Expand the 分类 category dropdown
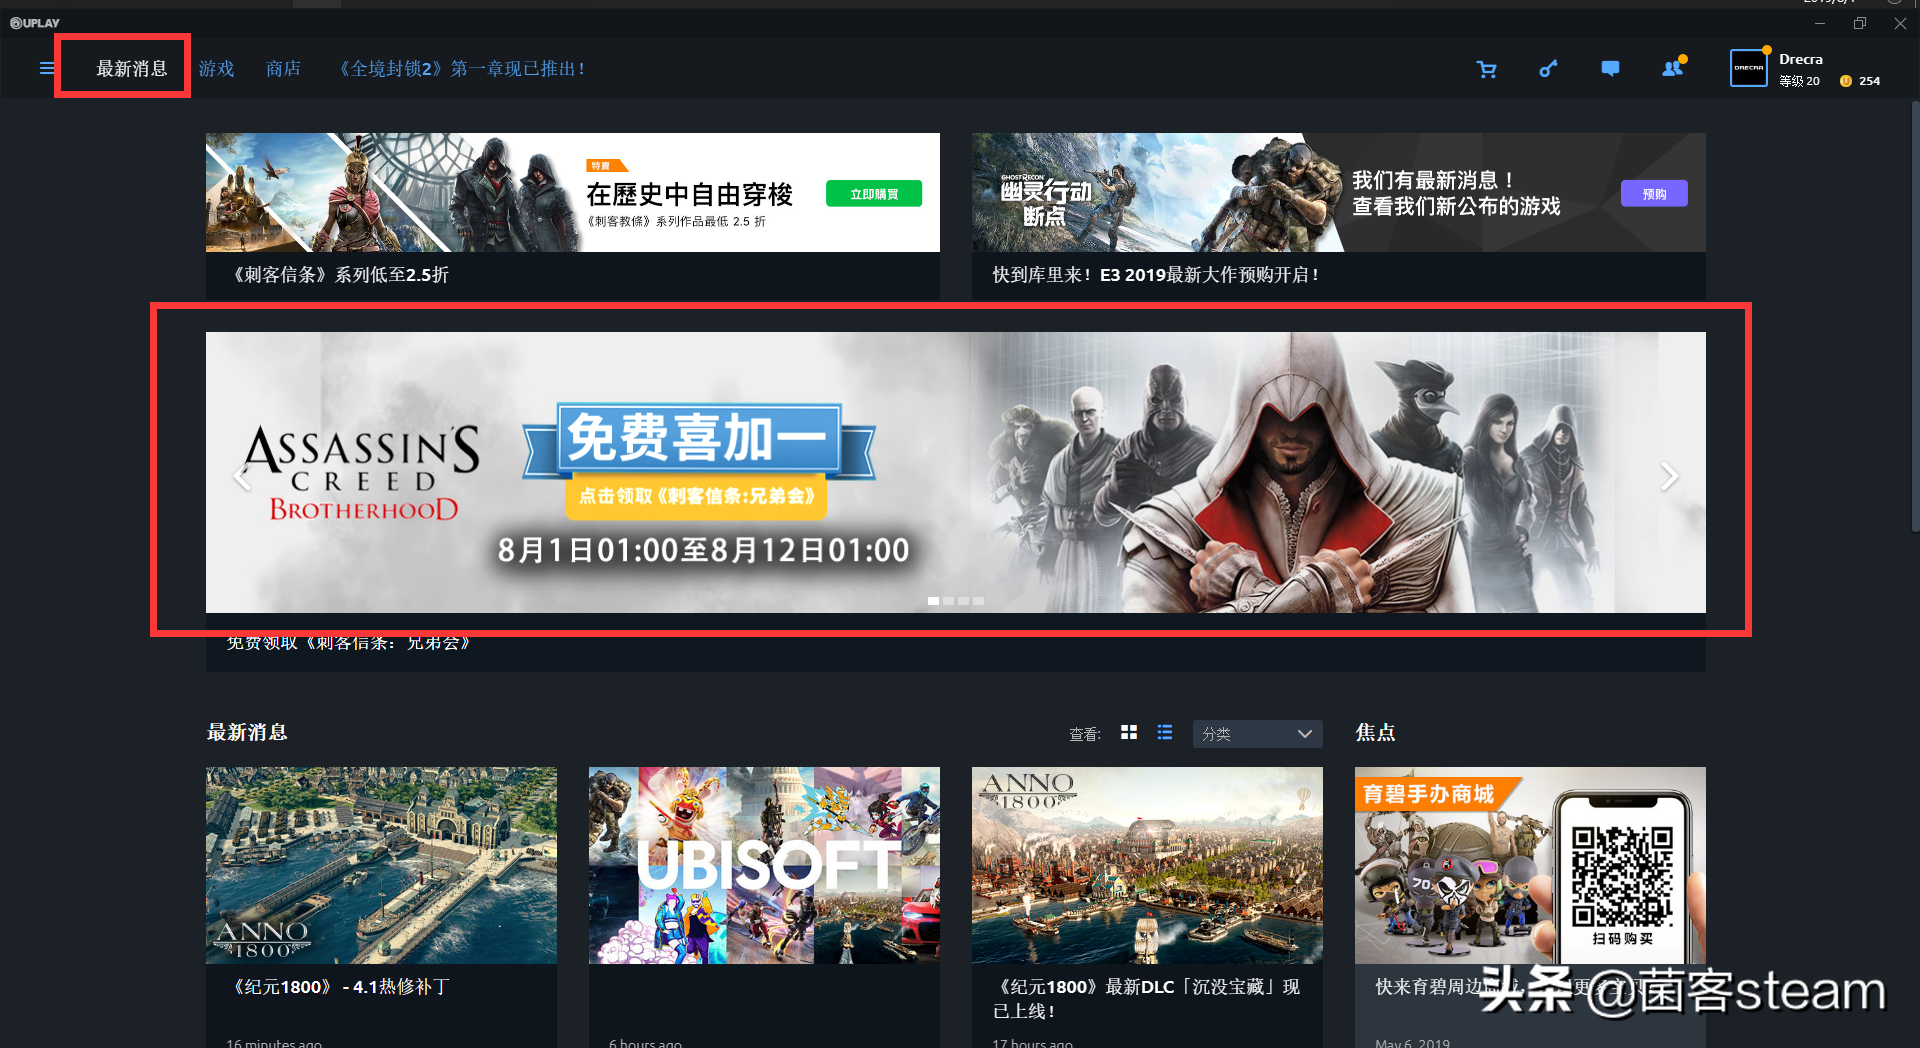1920x1048 pixels. (x=1258, y=734)
